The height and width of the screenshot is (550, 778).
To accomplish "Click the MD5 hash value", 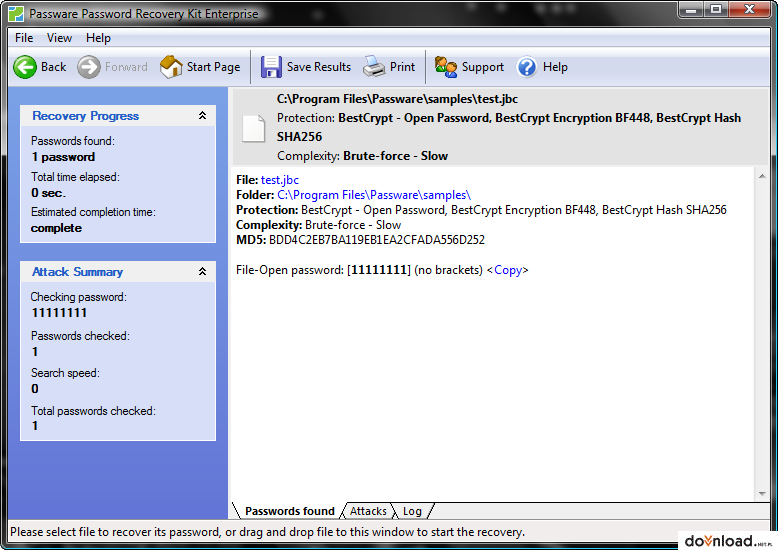I will point(377,240).
